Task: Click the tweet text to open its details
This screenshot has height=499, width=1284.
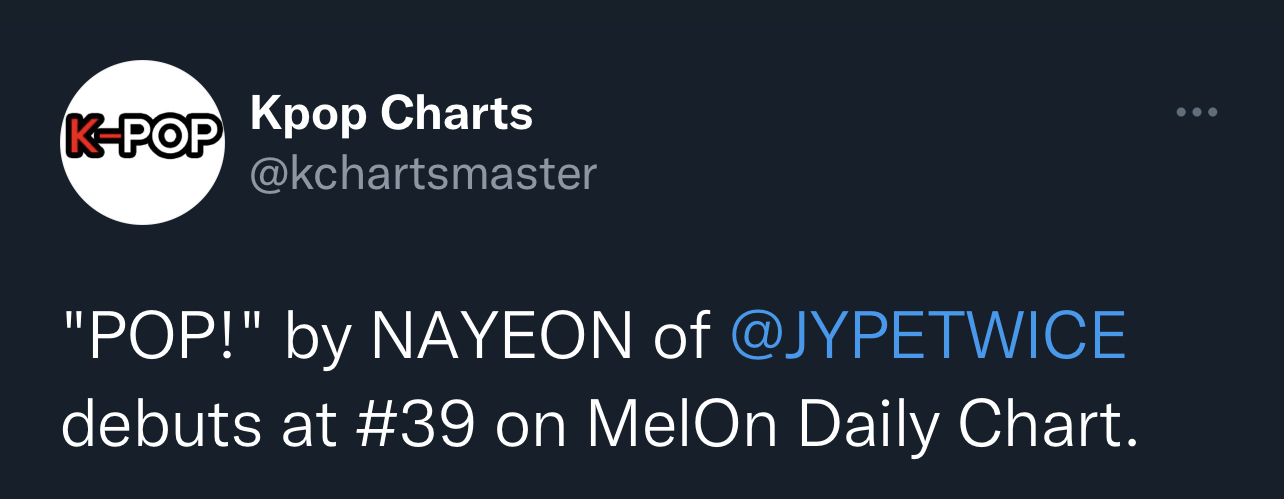Action: pyautogui.click(x=600, y=382)
